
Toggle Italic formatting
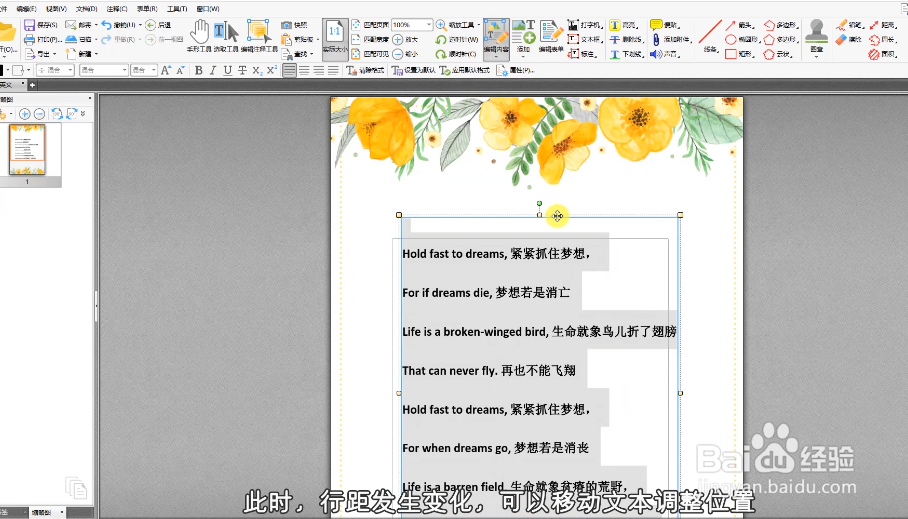click(x=213, y=70)
